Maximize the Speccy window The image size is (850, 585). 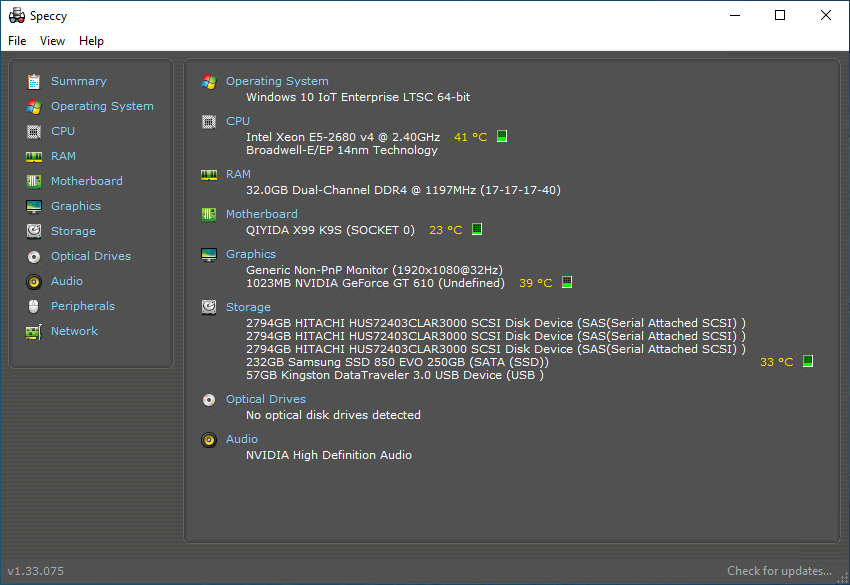point(780,15)
